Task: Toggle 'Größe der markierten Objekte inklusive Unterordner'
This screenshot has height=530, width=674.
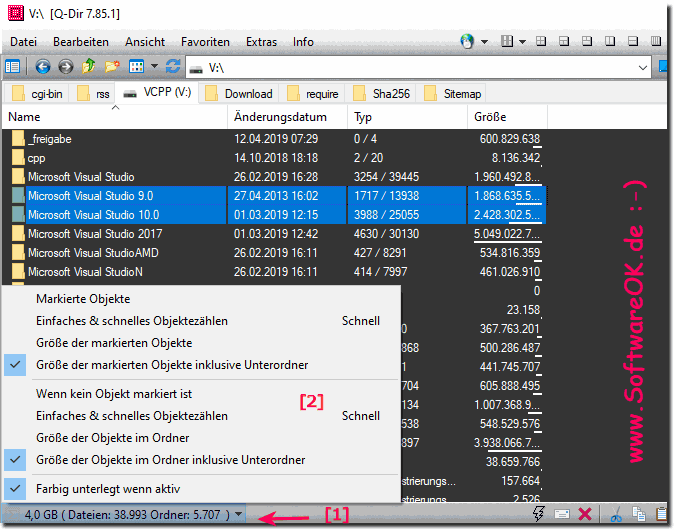Action: [172, 365]
